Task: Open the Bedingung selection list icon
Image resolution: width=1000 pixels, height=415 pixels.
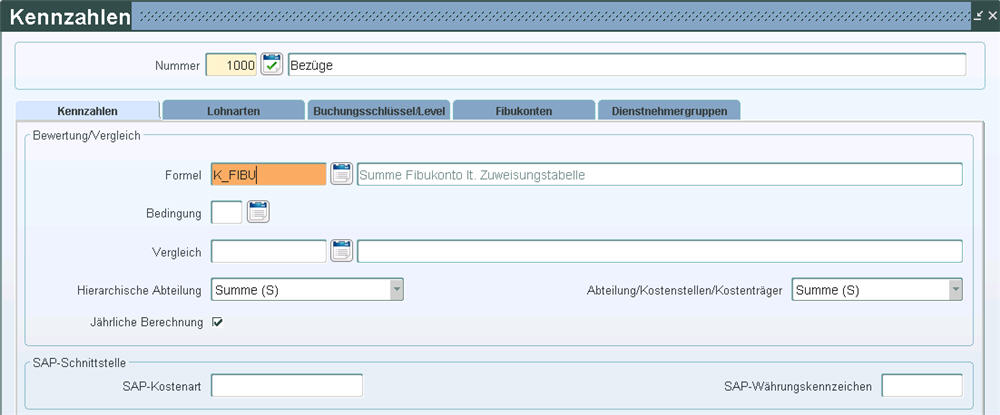Action: click(259, 212)
